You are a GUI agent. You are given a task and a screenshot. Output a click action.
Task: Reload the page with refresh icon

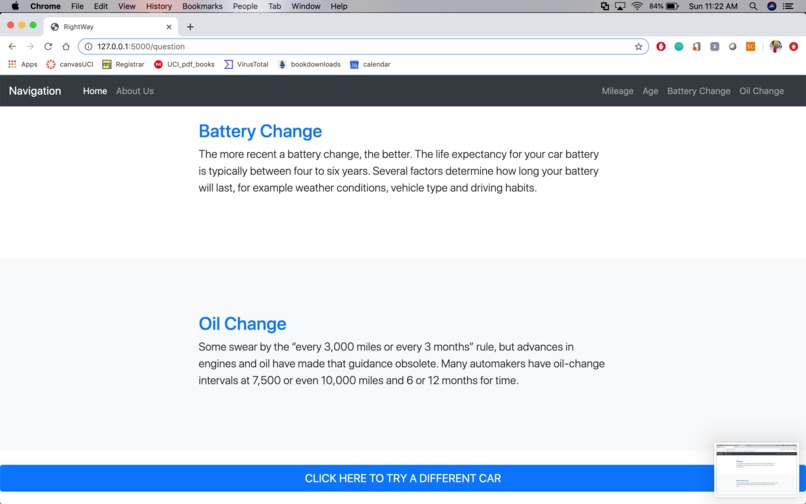48,46
